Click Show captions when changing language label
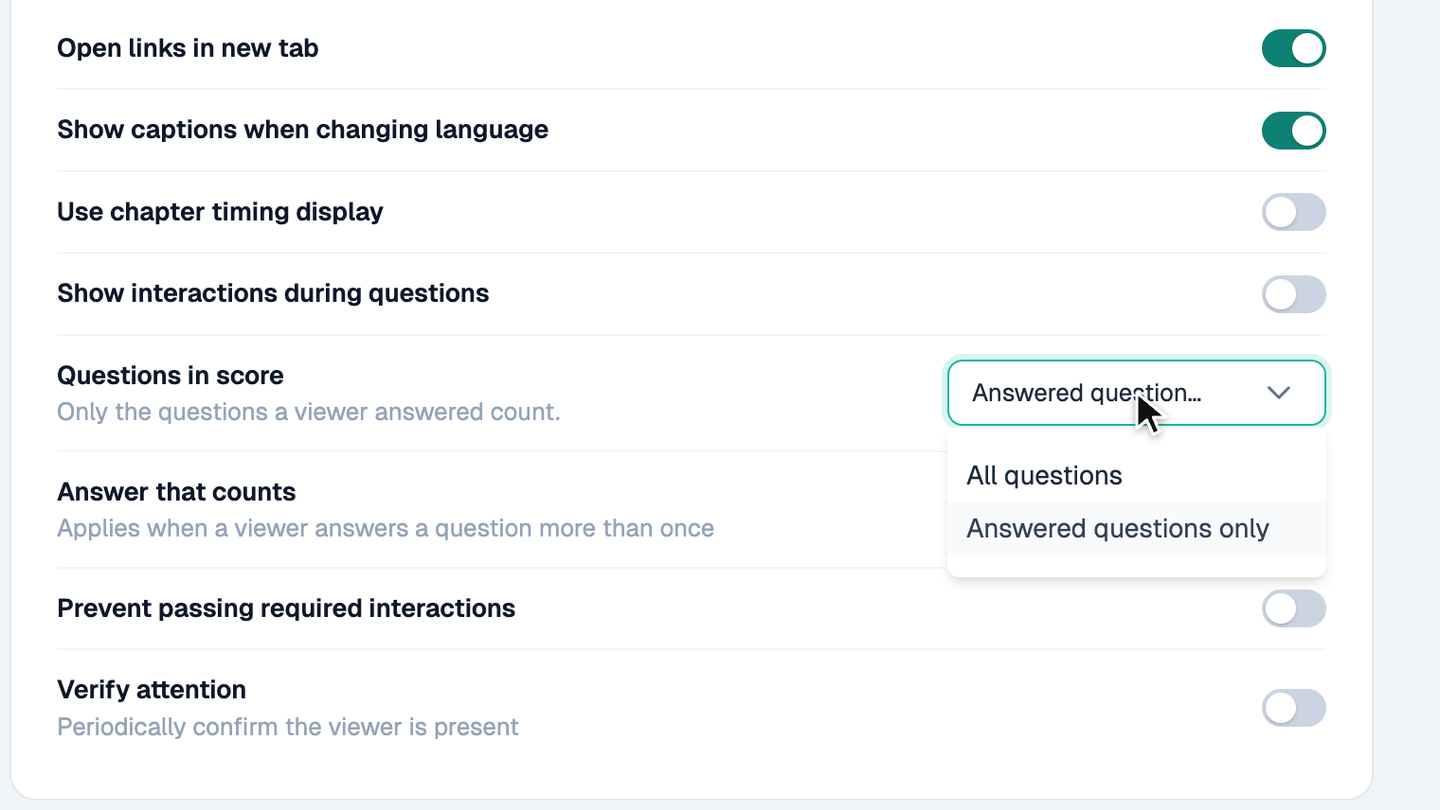The width and height of the screenshot is (1440, 810). [303, 130]
